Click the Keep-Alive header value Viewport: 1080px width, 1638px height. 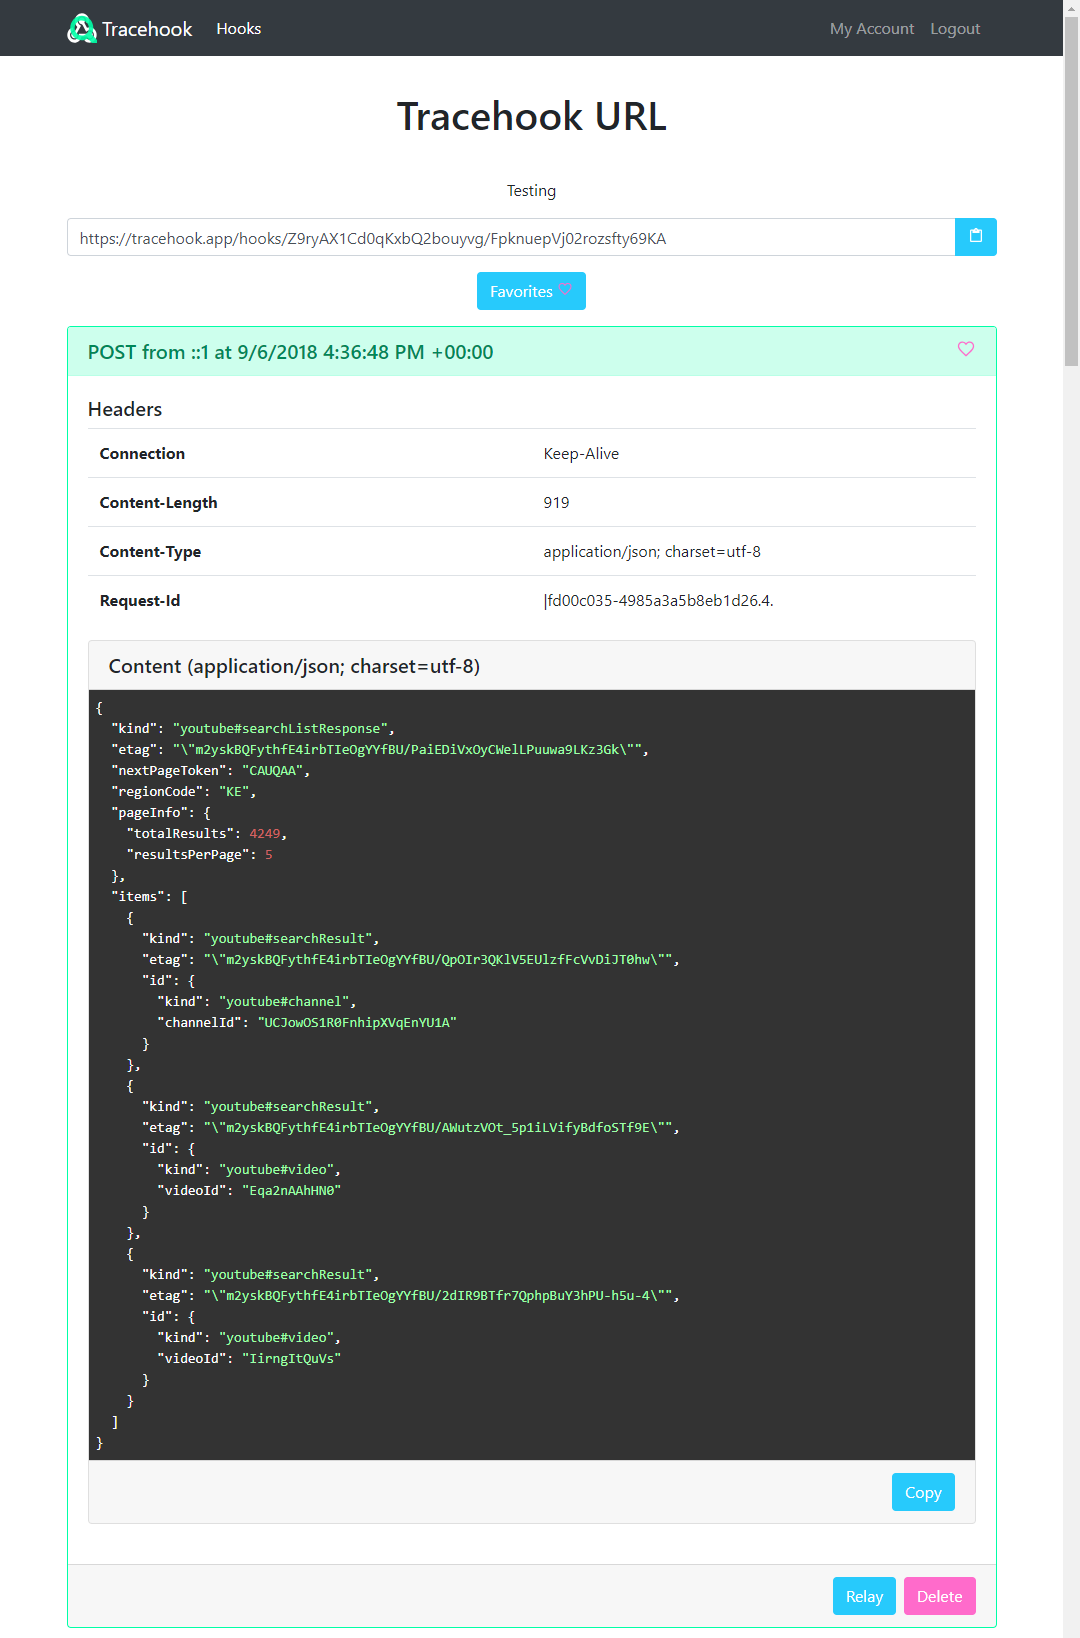581,454
